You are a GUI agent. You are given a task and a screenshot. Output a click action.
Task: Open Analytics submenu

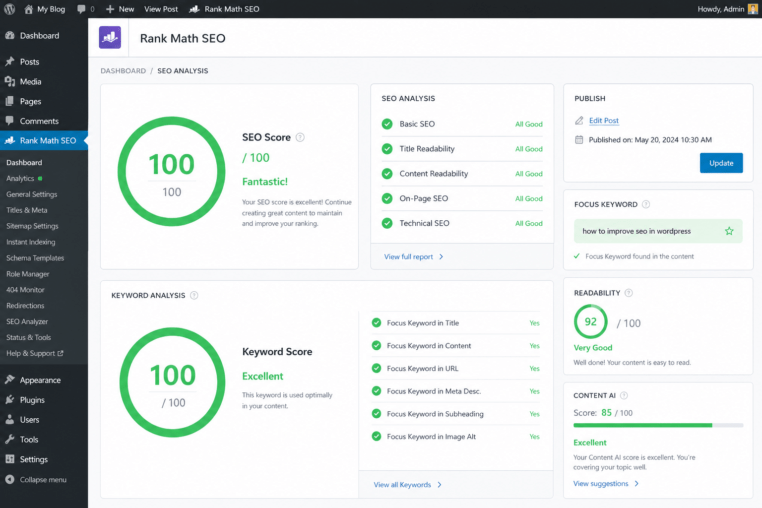click(20, 178)
